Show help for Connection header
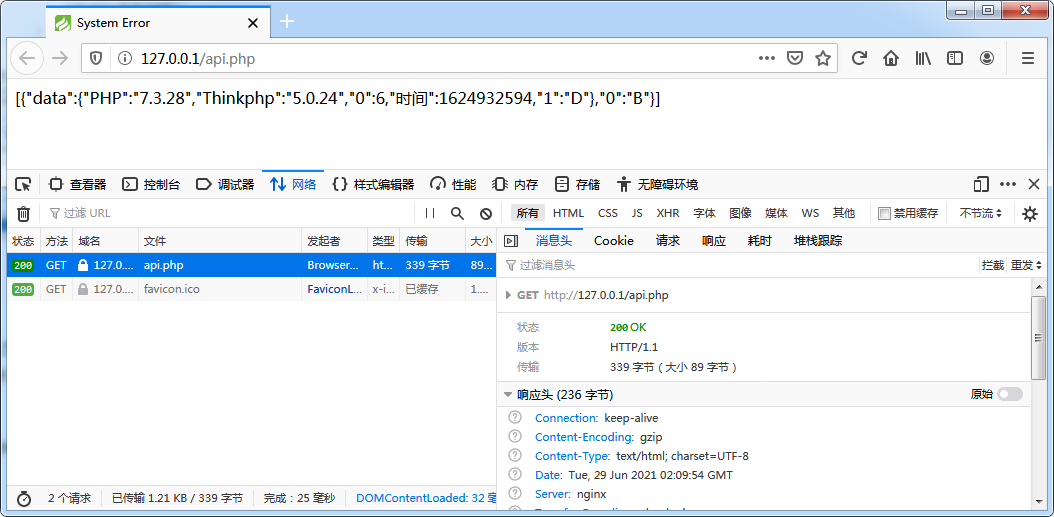Screen dimensions: 1054x517 point(515,418)
